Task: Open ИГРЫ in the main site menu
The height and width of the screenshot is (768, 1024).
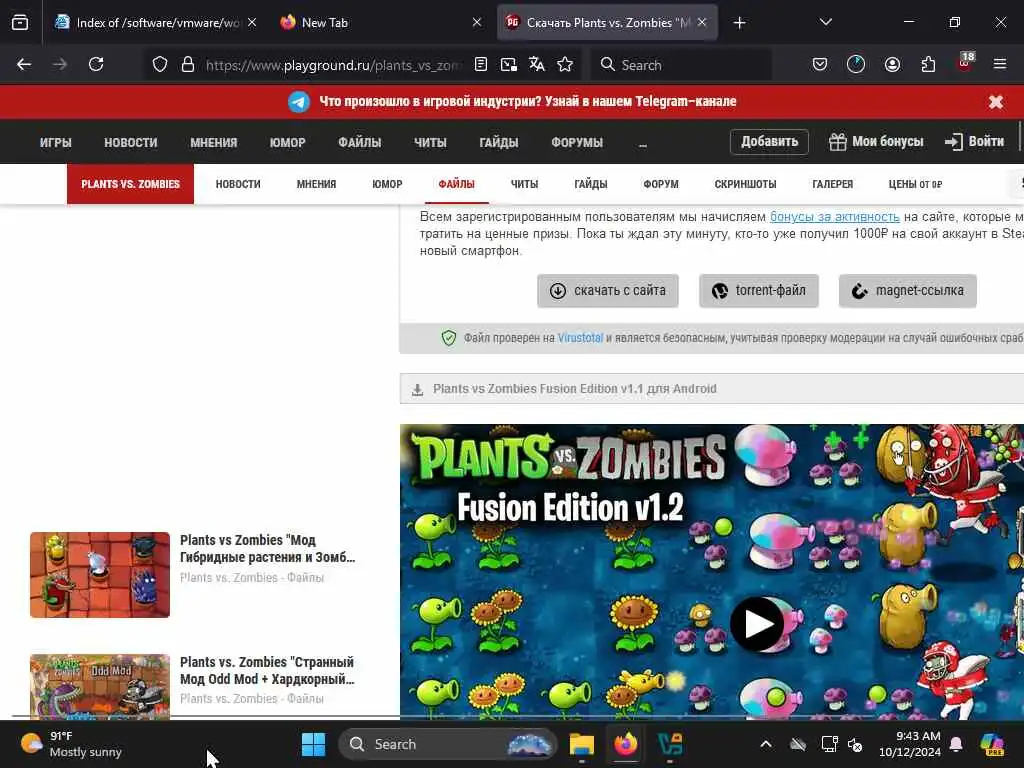Action: point(56,142)
